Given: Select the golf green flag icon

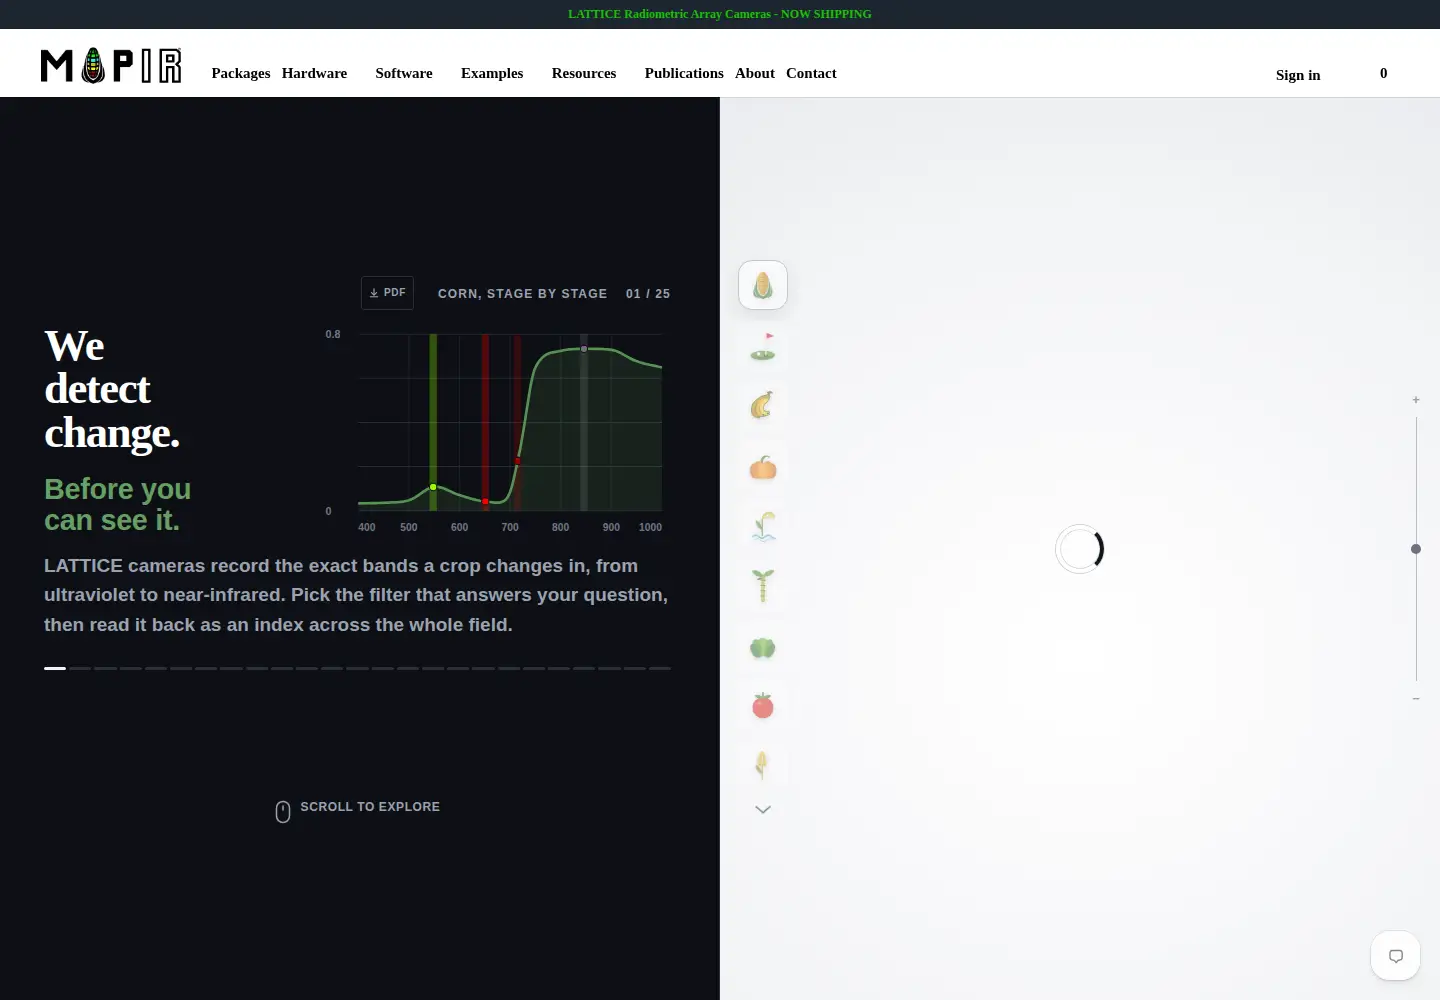Looking at the screenshot, I should pyautogui.click(x=763, y=347).
